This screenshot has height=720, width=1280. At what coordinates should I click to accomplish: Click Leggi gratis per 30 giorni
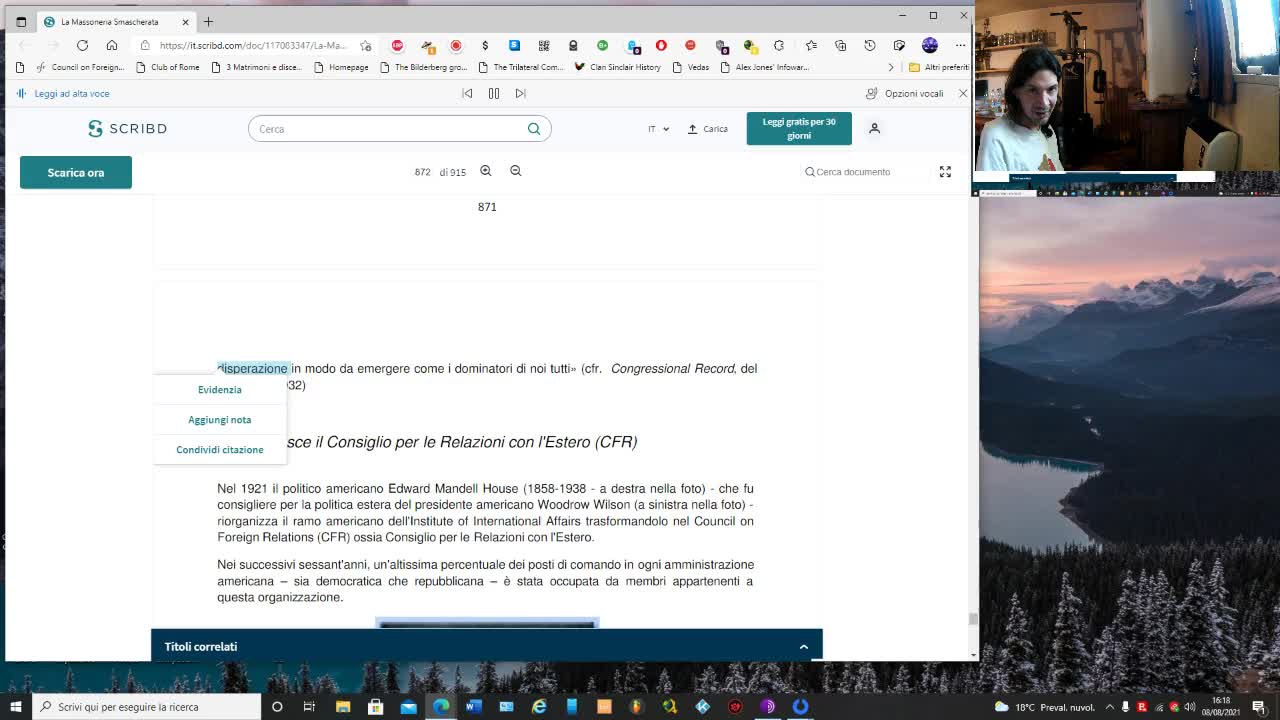pyautogui.click(x=799, y=129)
